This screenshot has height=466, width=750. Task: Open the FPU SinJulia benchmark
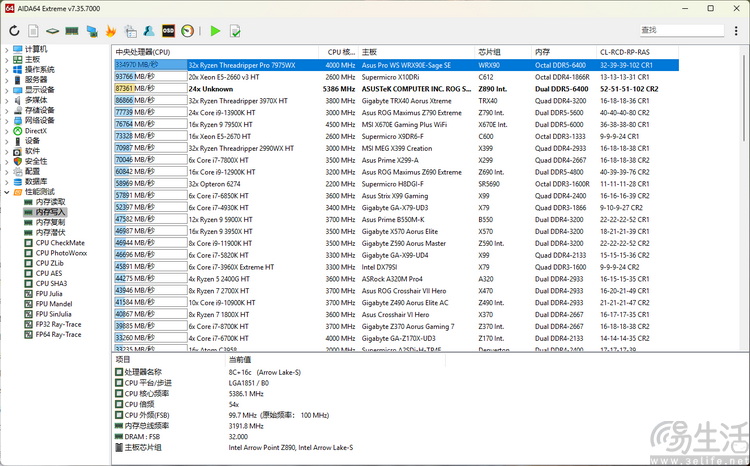point(53,314)
